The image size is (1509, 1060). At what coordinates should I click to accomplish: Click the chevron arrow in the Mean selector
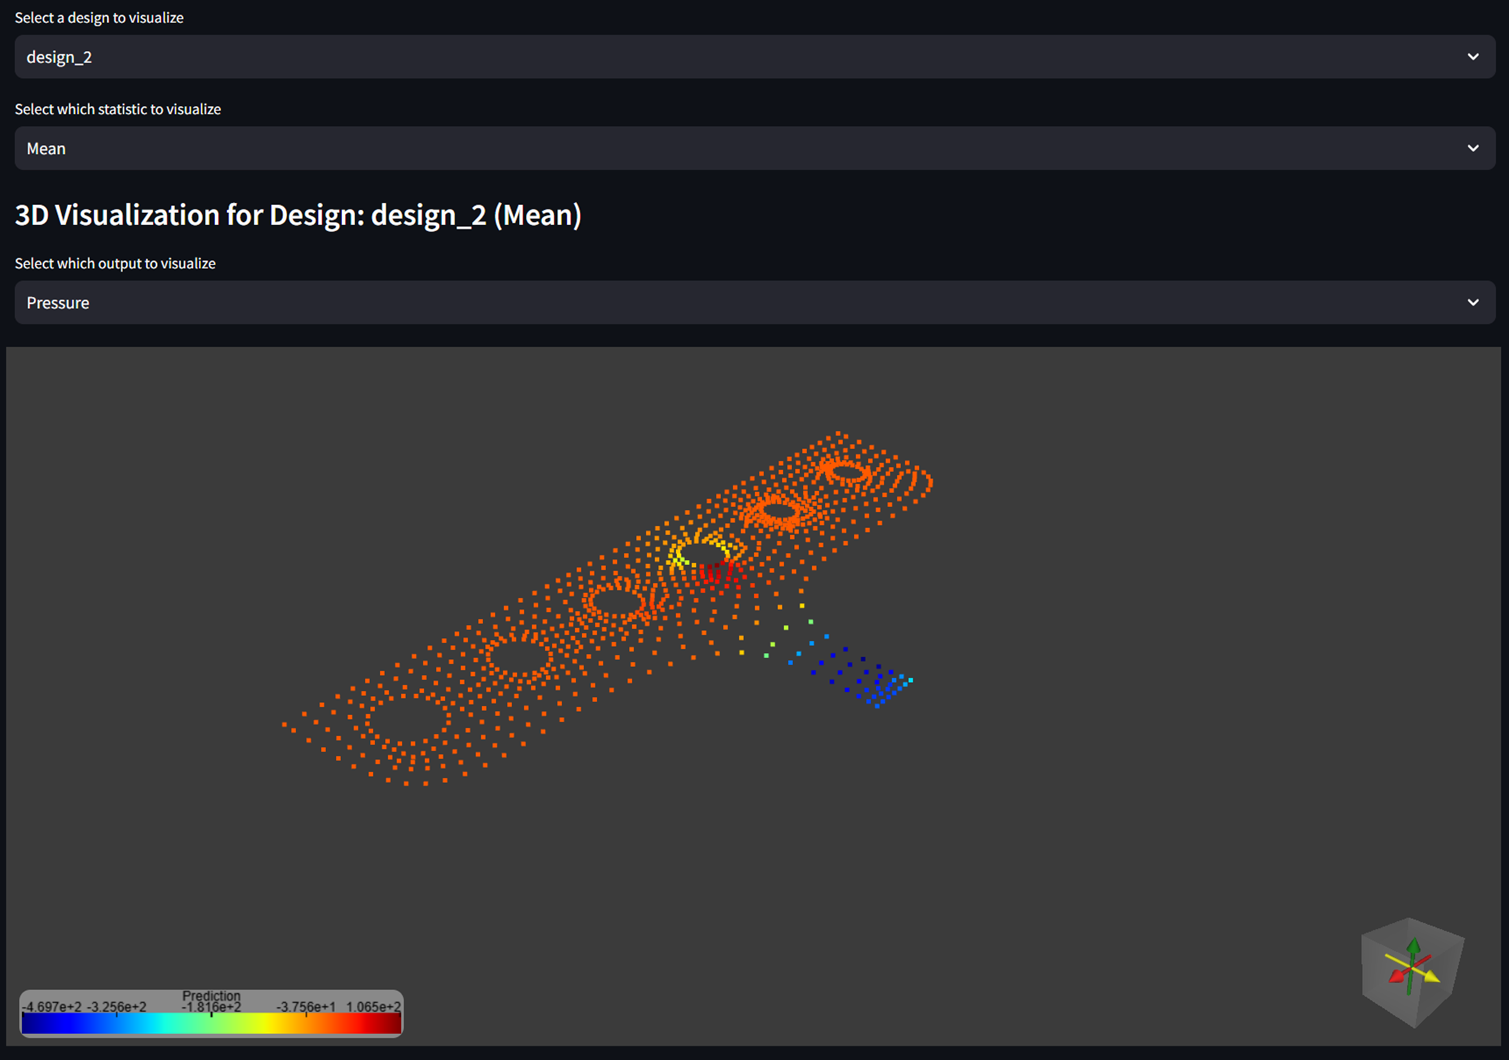pyautogui.click(x=1472, y=148)
